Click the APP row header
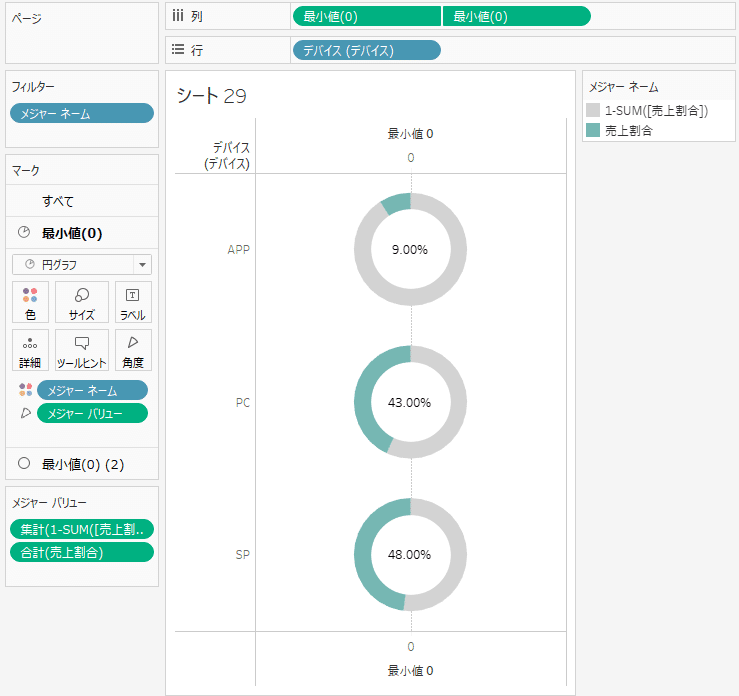The height and width of the screenshot is (696, 739). [238, 249]
